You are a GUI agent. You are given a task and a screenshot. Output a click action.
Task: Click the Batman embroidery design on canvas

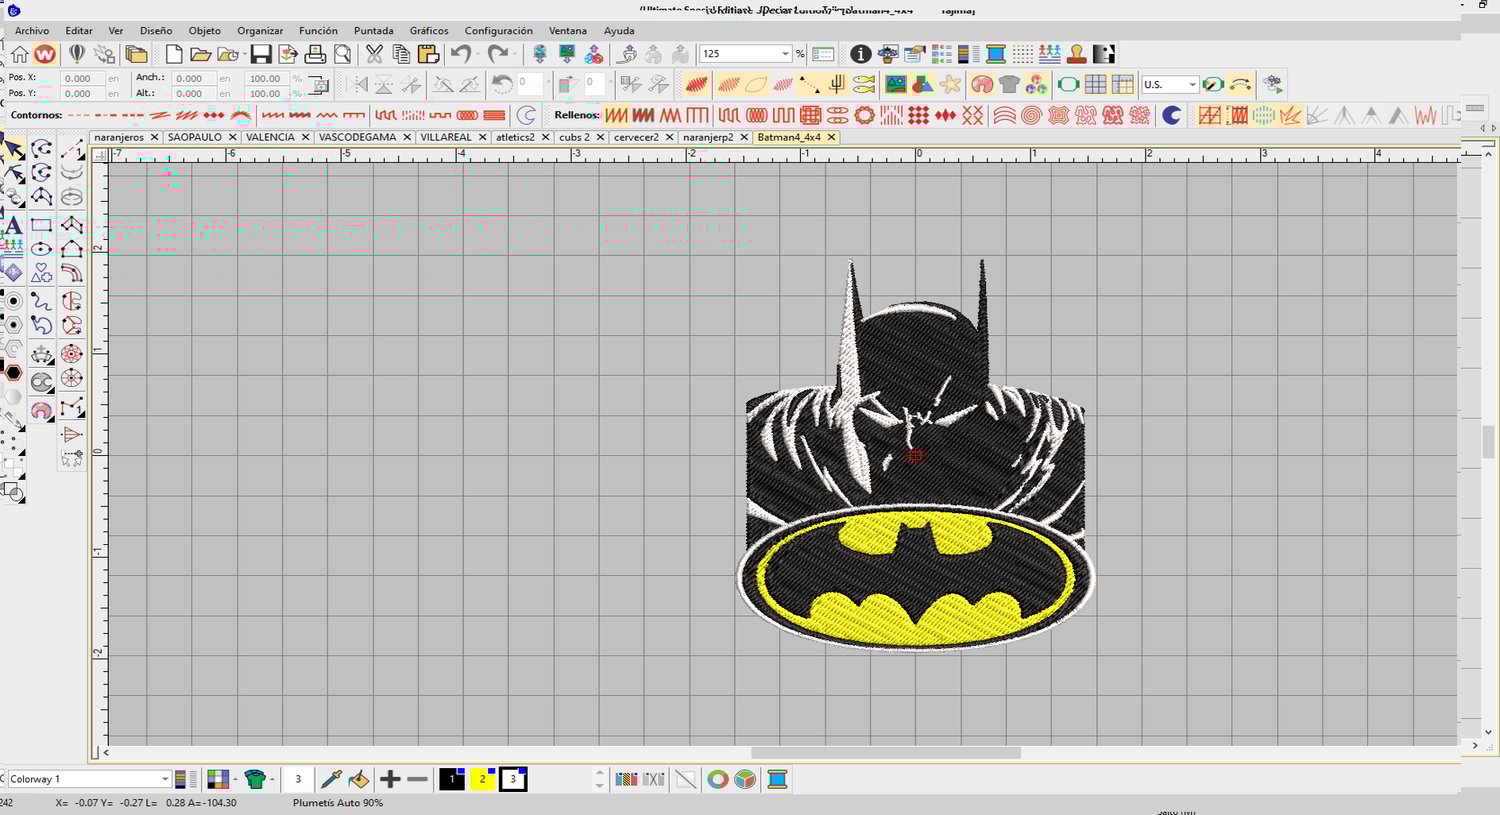915,457
